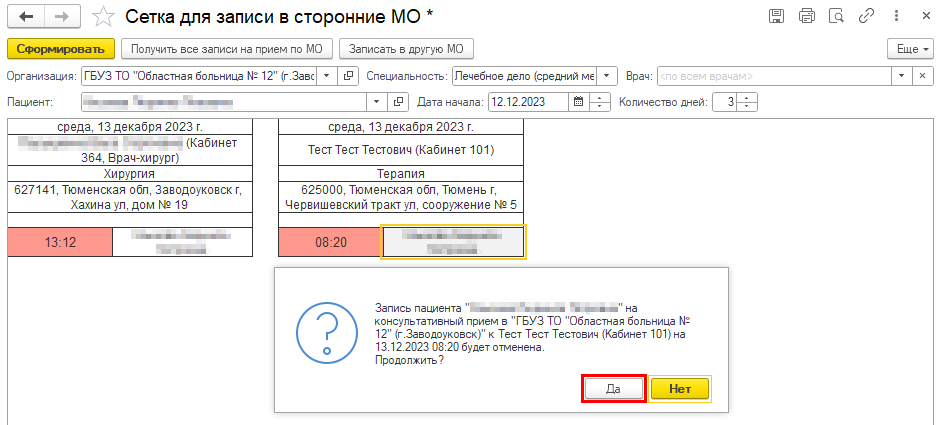Screen dimensions: 943x425
Task: Click the back navigation arrow
Action: (25, 16)
